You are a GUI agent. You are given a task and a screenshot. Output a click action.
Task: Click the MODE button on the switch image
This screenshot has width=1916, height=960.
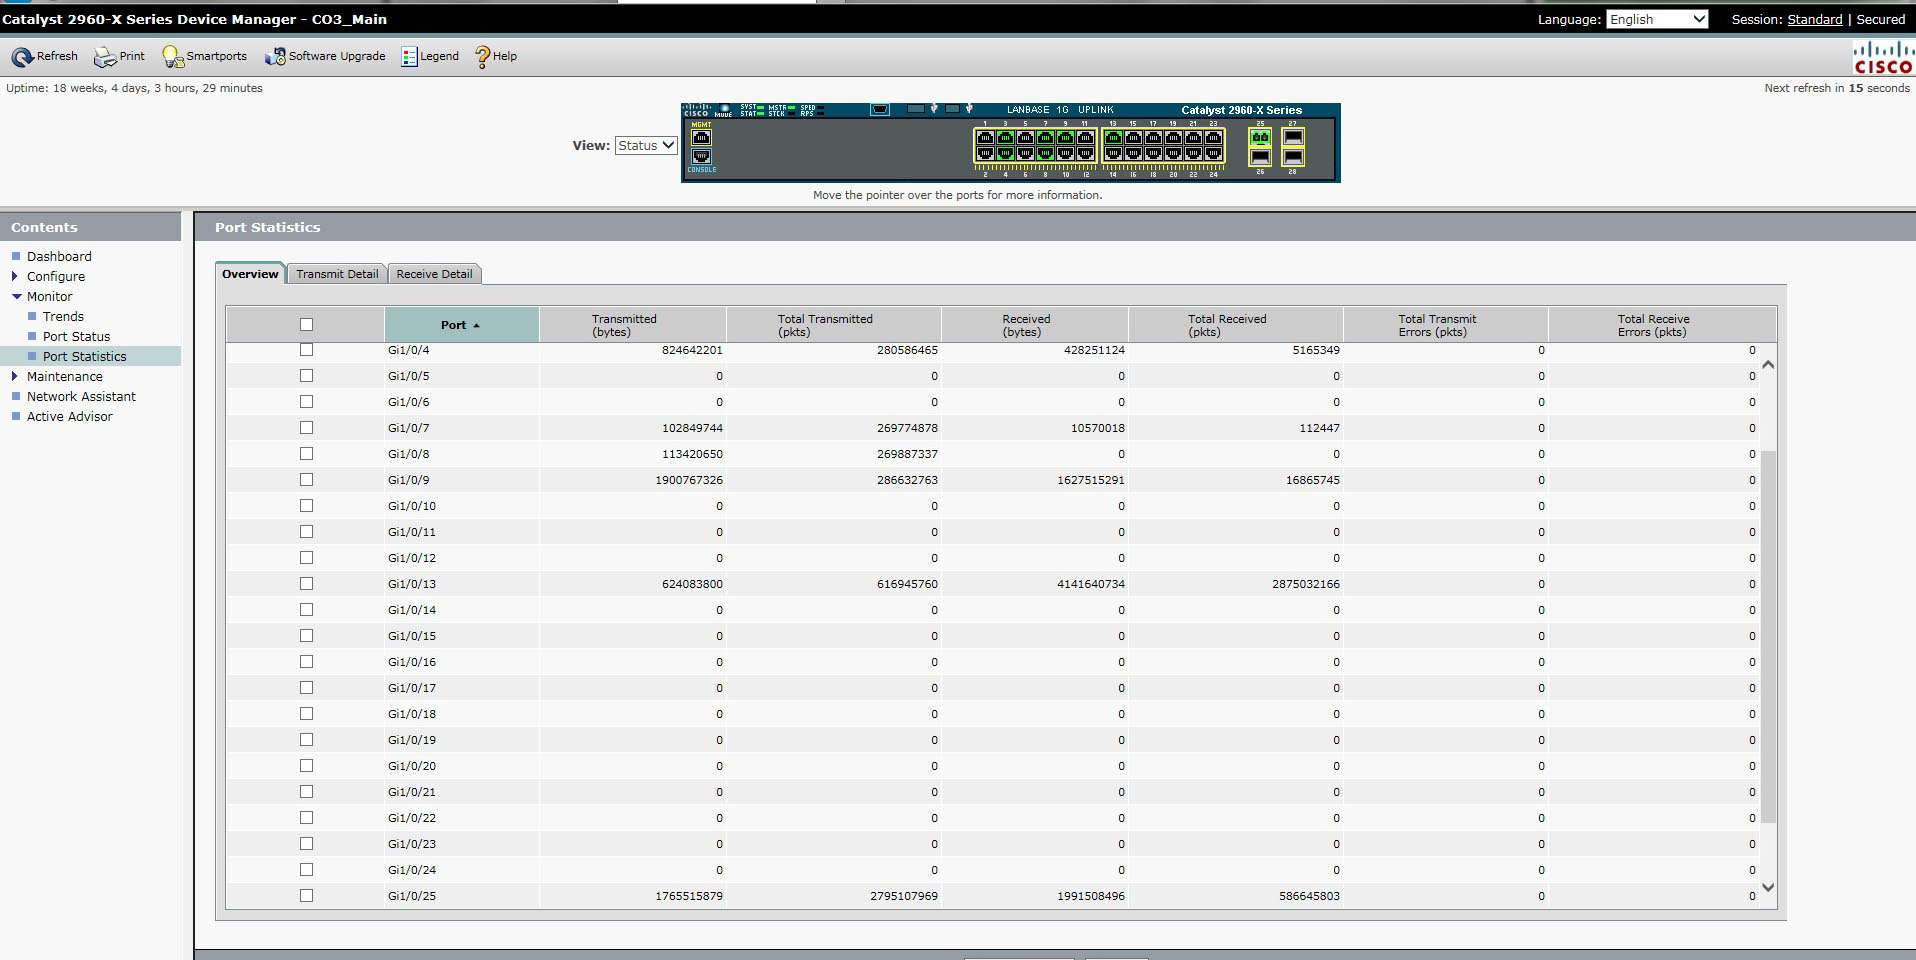(724, 108)
